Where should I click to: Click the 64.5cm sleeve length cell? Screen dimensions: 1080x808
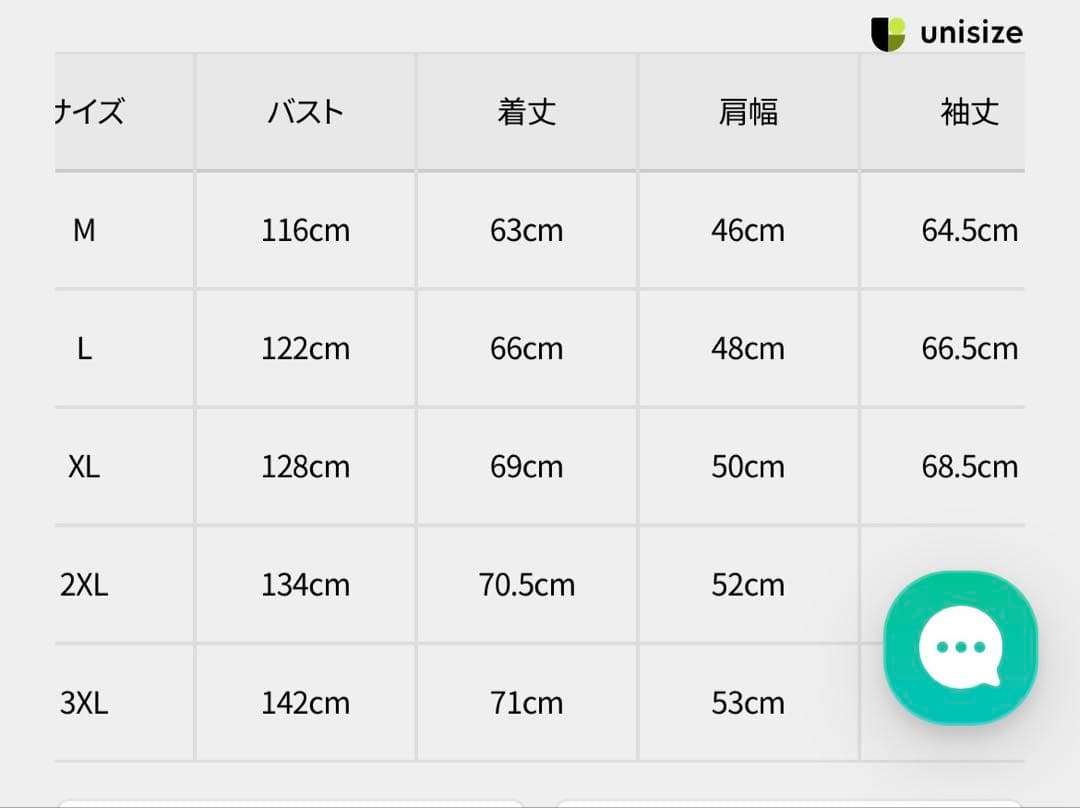pyautogui.click(x=969, y=231)
